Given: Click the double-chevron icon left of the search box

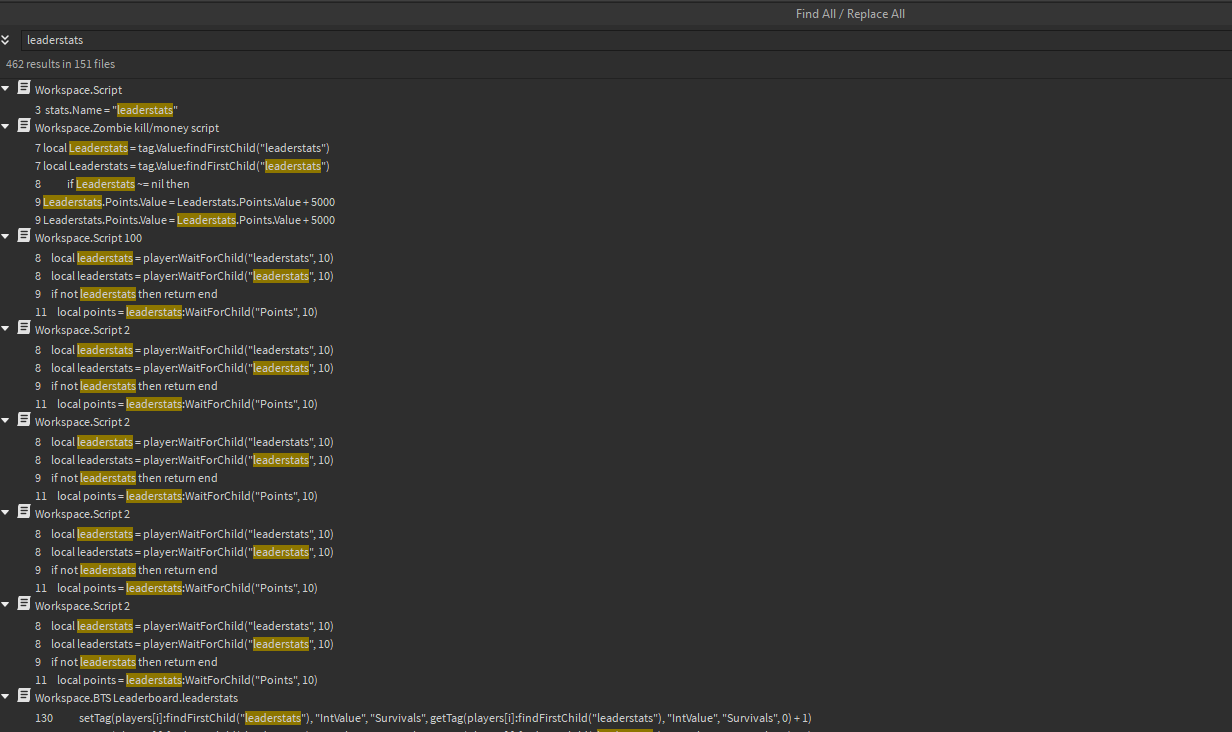Looking at the screenshot, I should (x=7, y=39).
